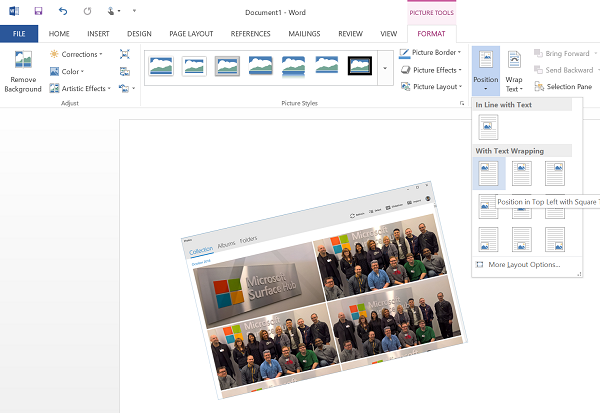600x413 pixels.
Task: Apply the black double frame picture style
Action: tap(359, 66)
